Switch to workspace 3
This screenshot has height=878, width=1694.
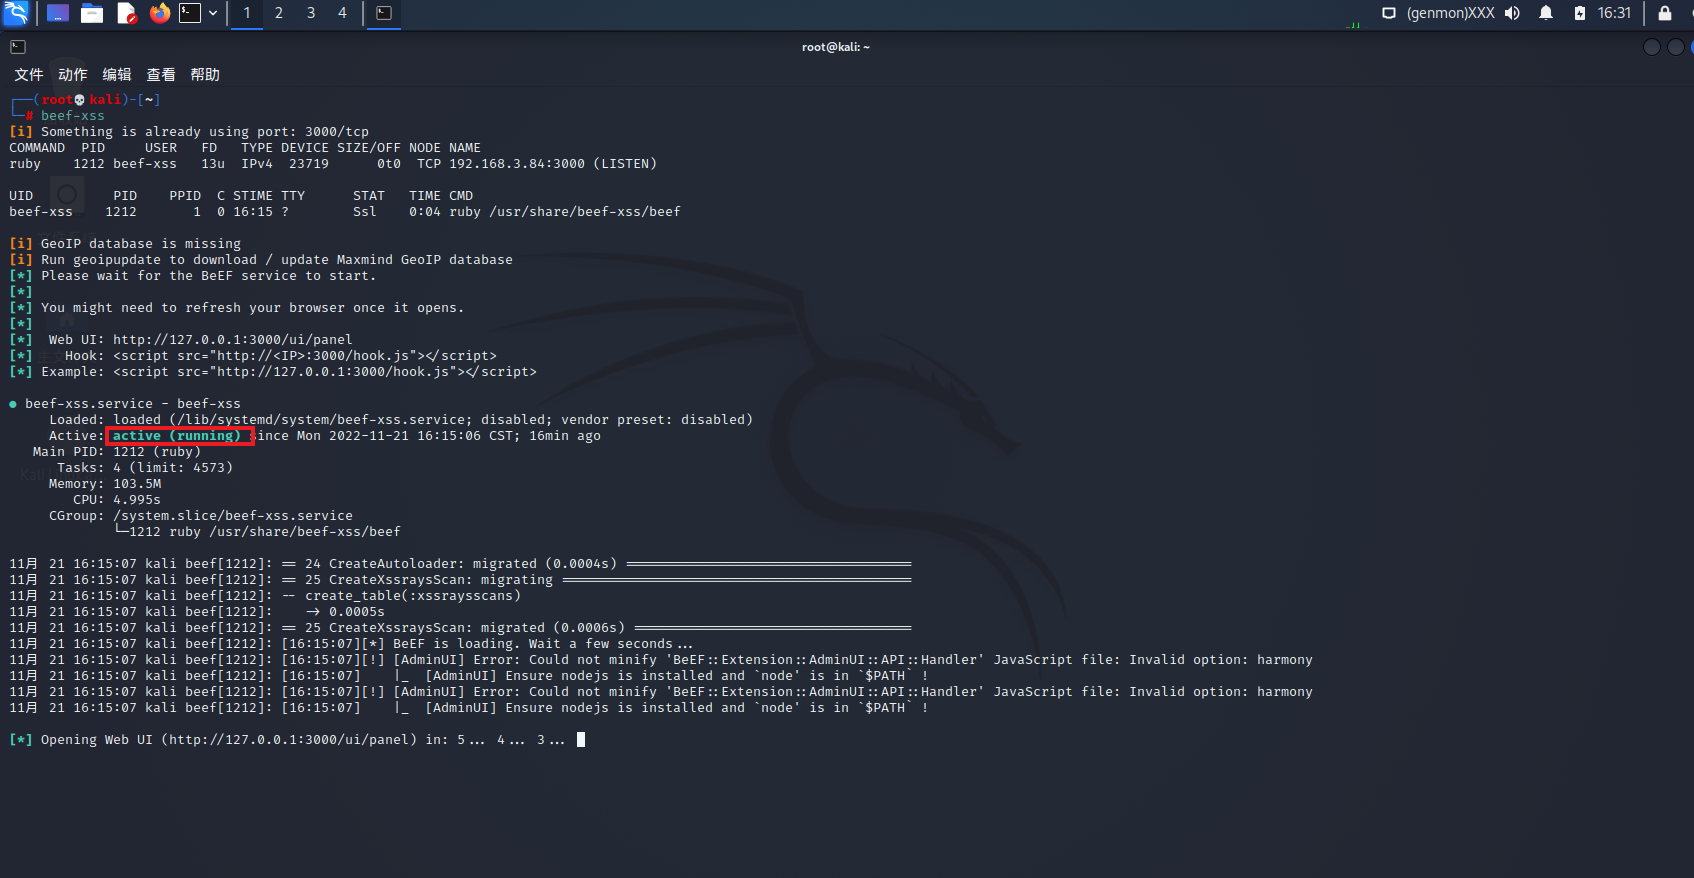click(311, 13)
